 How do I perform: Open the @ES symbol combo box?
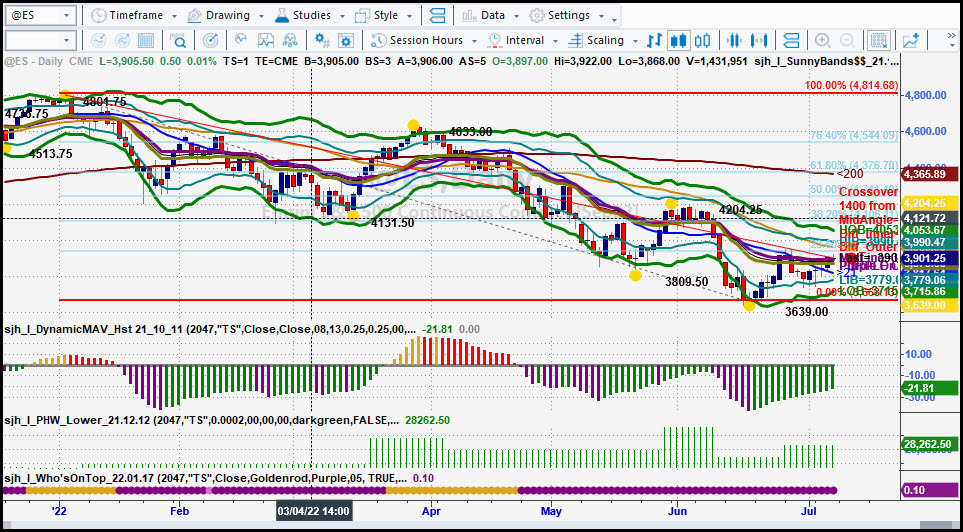click(x=41, y=15)
